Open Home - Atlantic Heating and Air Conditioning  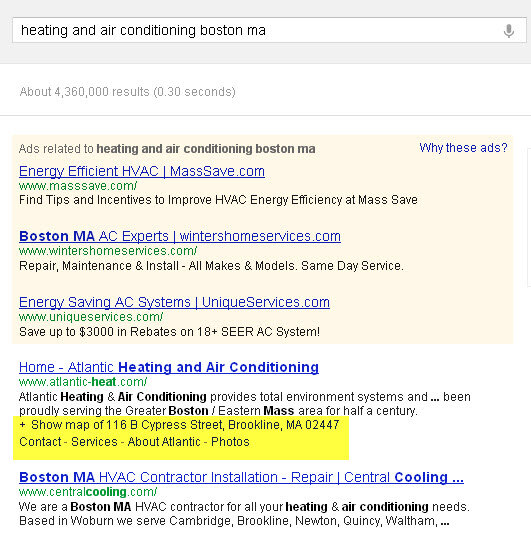(x=169, y=367)
